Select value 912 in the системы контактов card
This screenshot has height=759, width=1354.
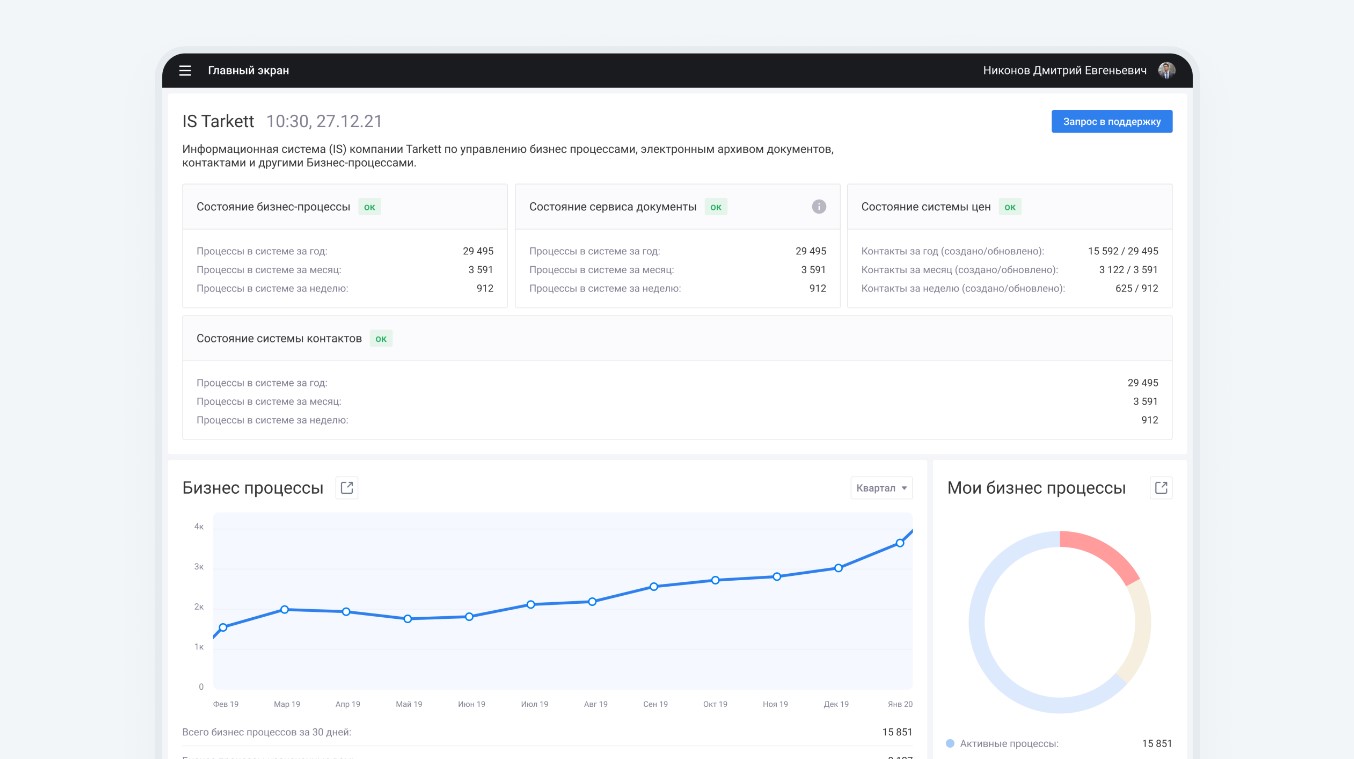point(1150,420)
